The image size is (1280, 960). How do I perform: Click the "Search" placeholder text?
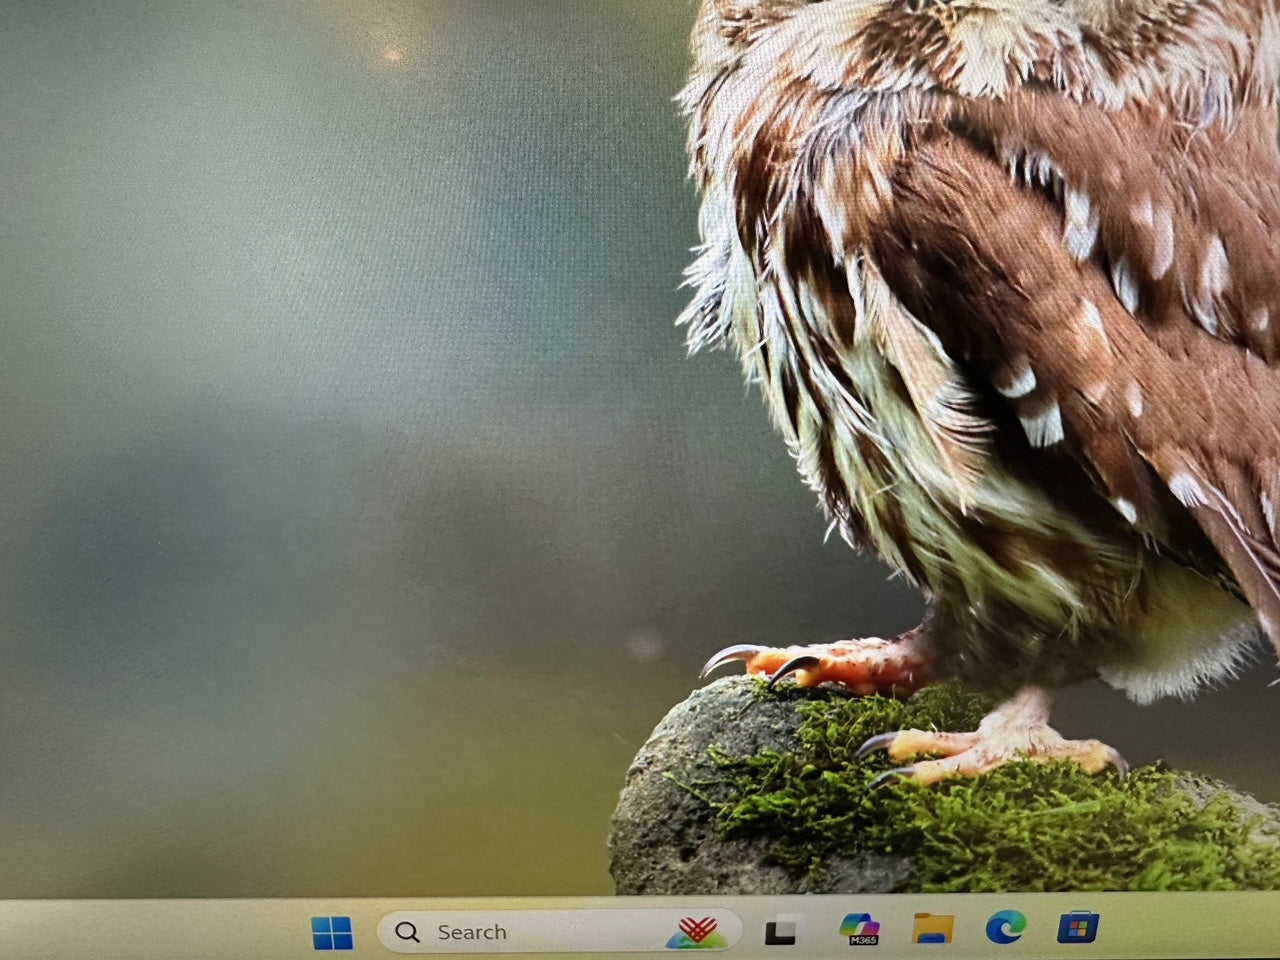pyautogui.click(x=472, y=932)
